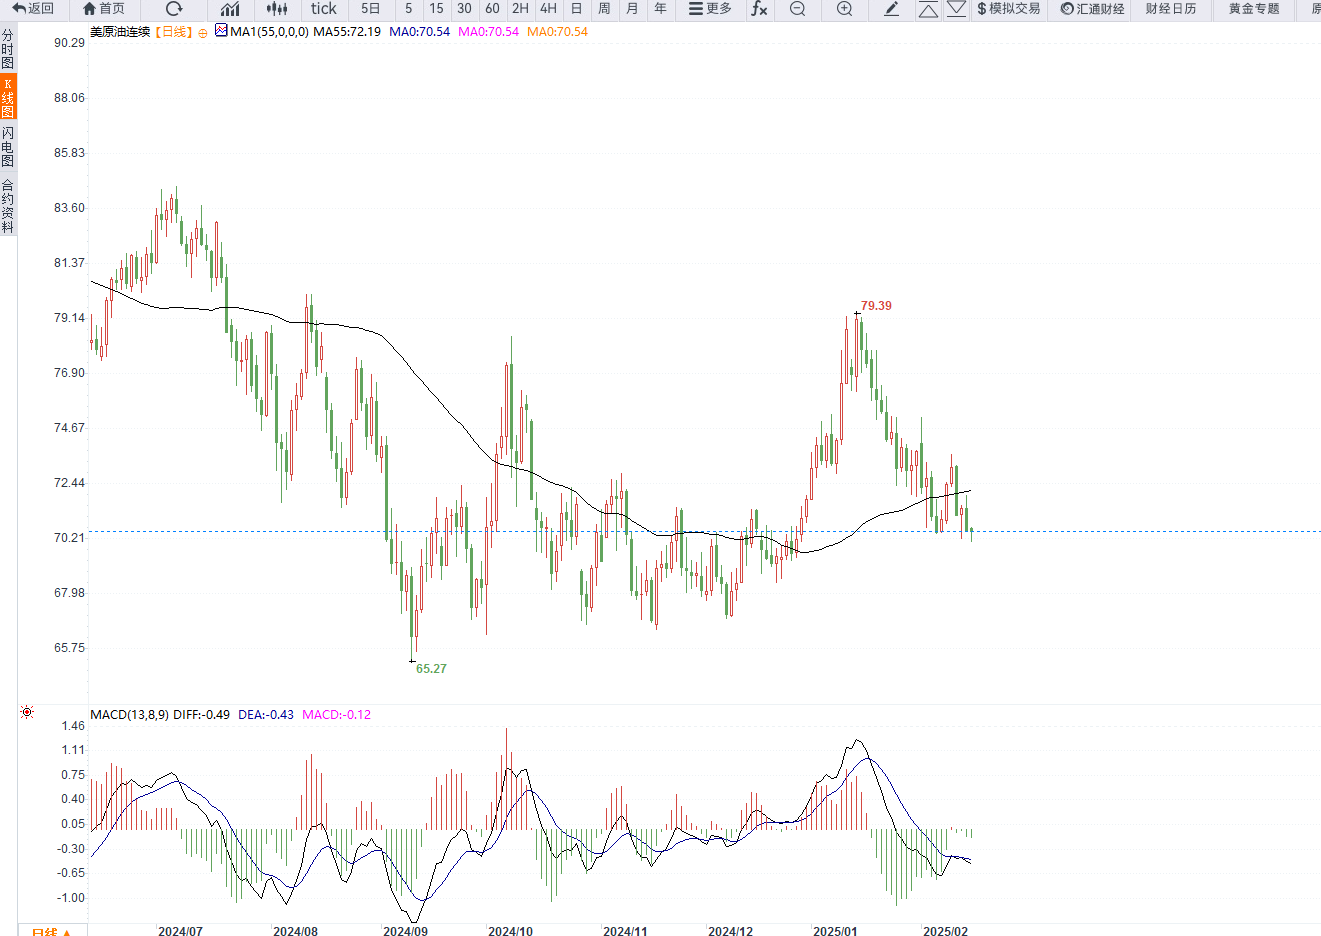Open 汇通财经 news

click(1093, 9)
